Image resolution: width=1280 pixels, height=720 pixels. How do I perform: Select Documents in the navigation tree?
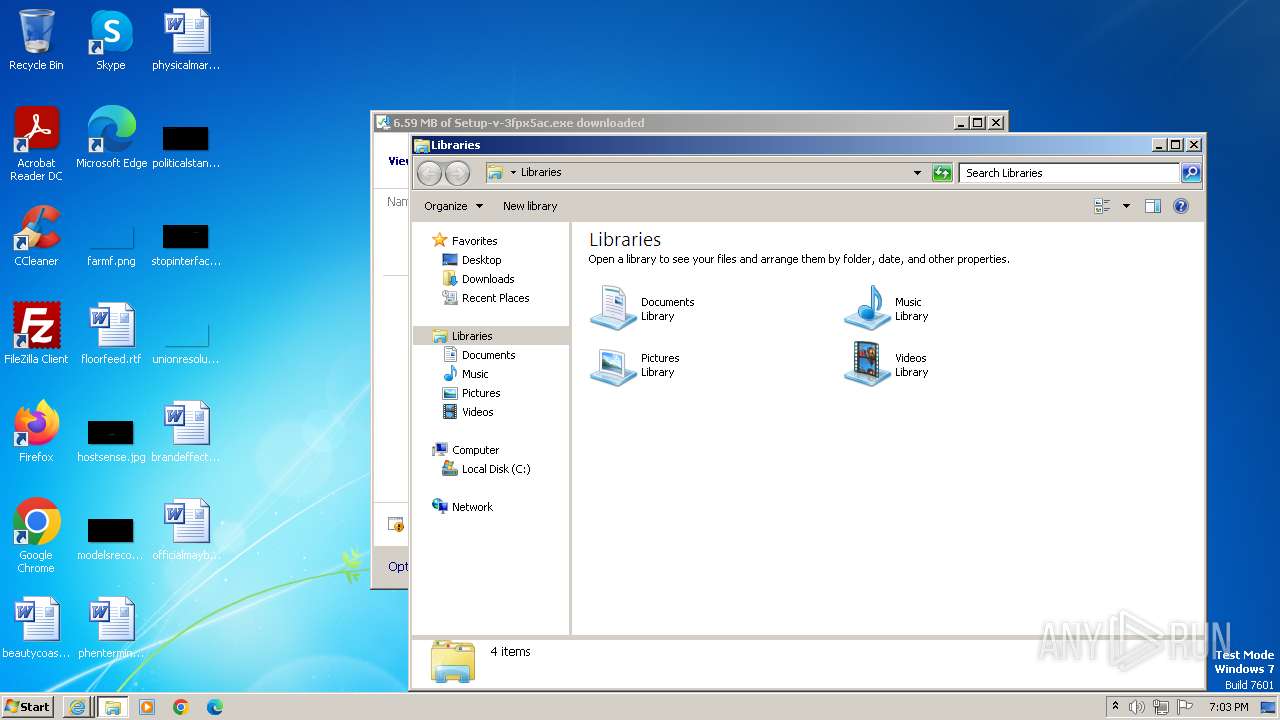point(488,355)
